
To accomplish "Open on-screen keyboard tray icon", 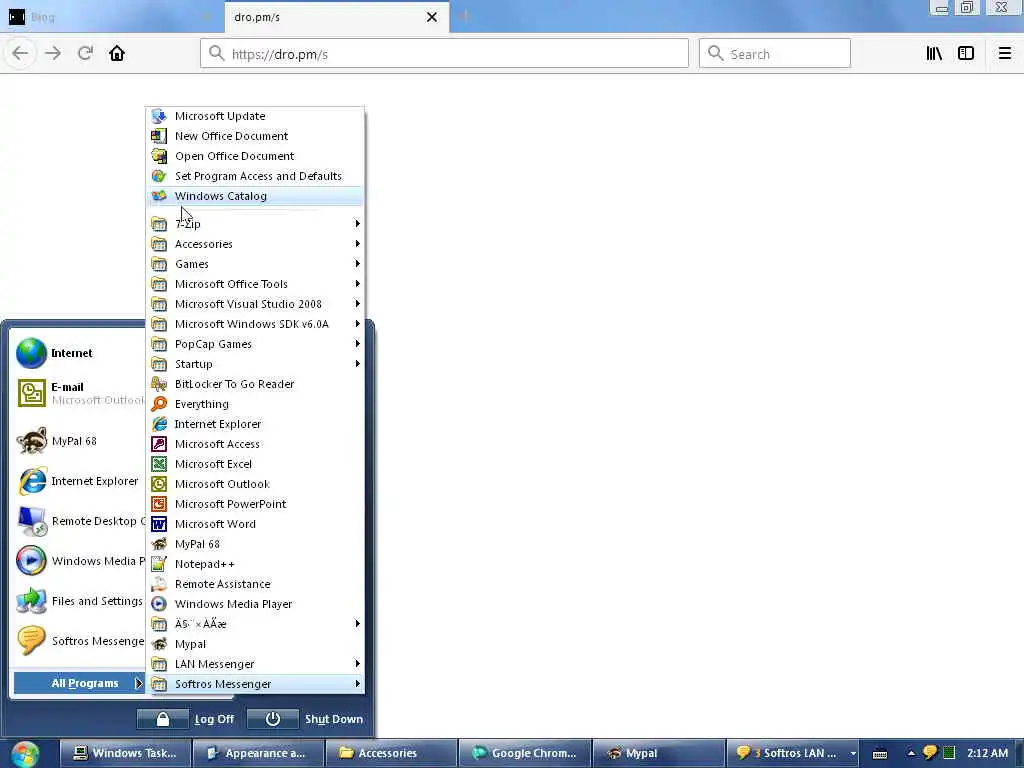I will pyautogui.click(x=880, y=754).
